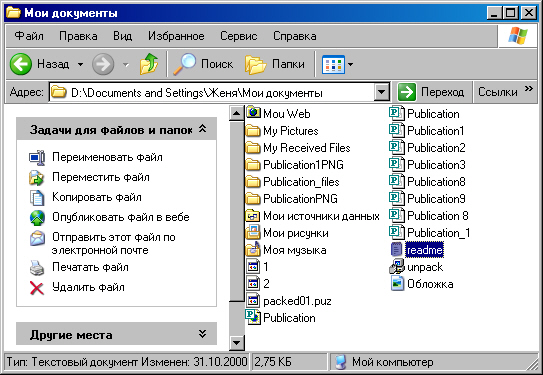Click the Обложка image file icon
543x375 pixels.
pyautogui.click(x=397, y=284)
